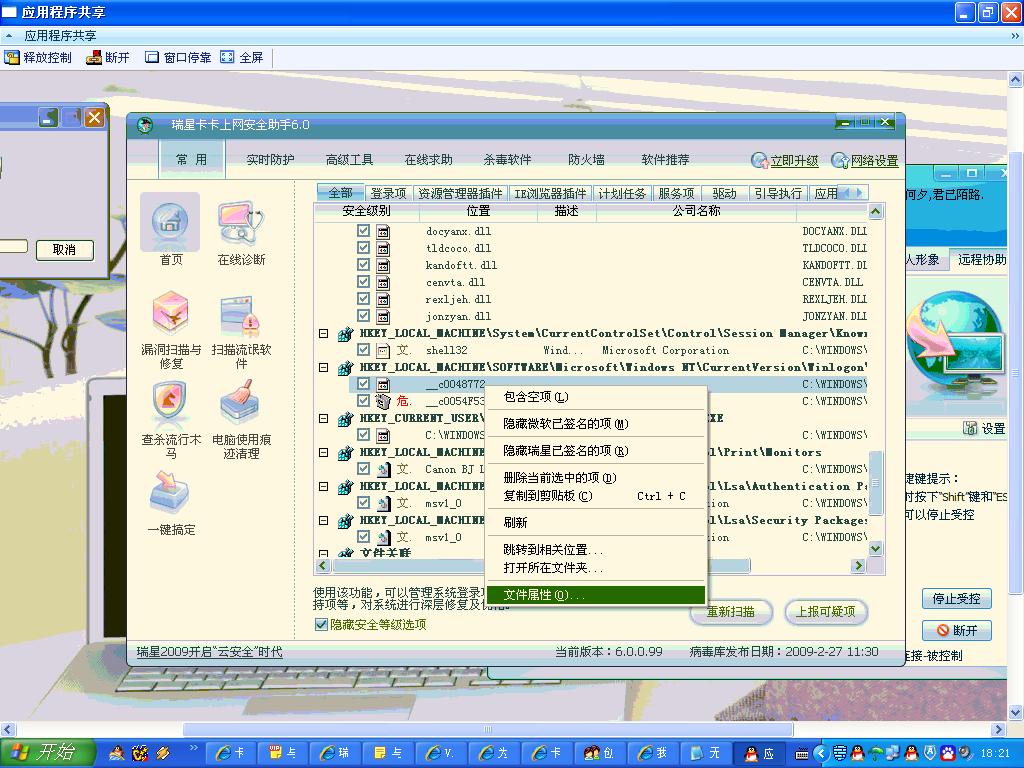Viewport: 1024px width, 768px height.
Task: Choose 包含空项 from context menu
Action: (x=596, y=396)
